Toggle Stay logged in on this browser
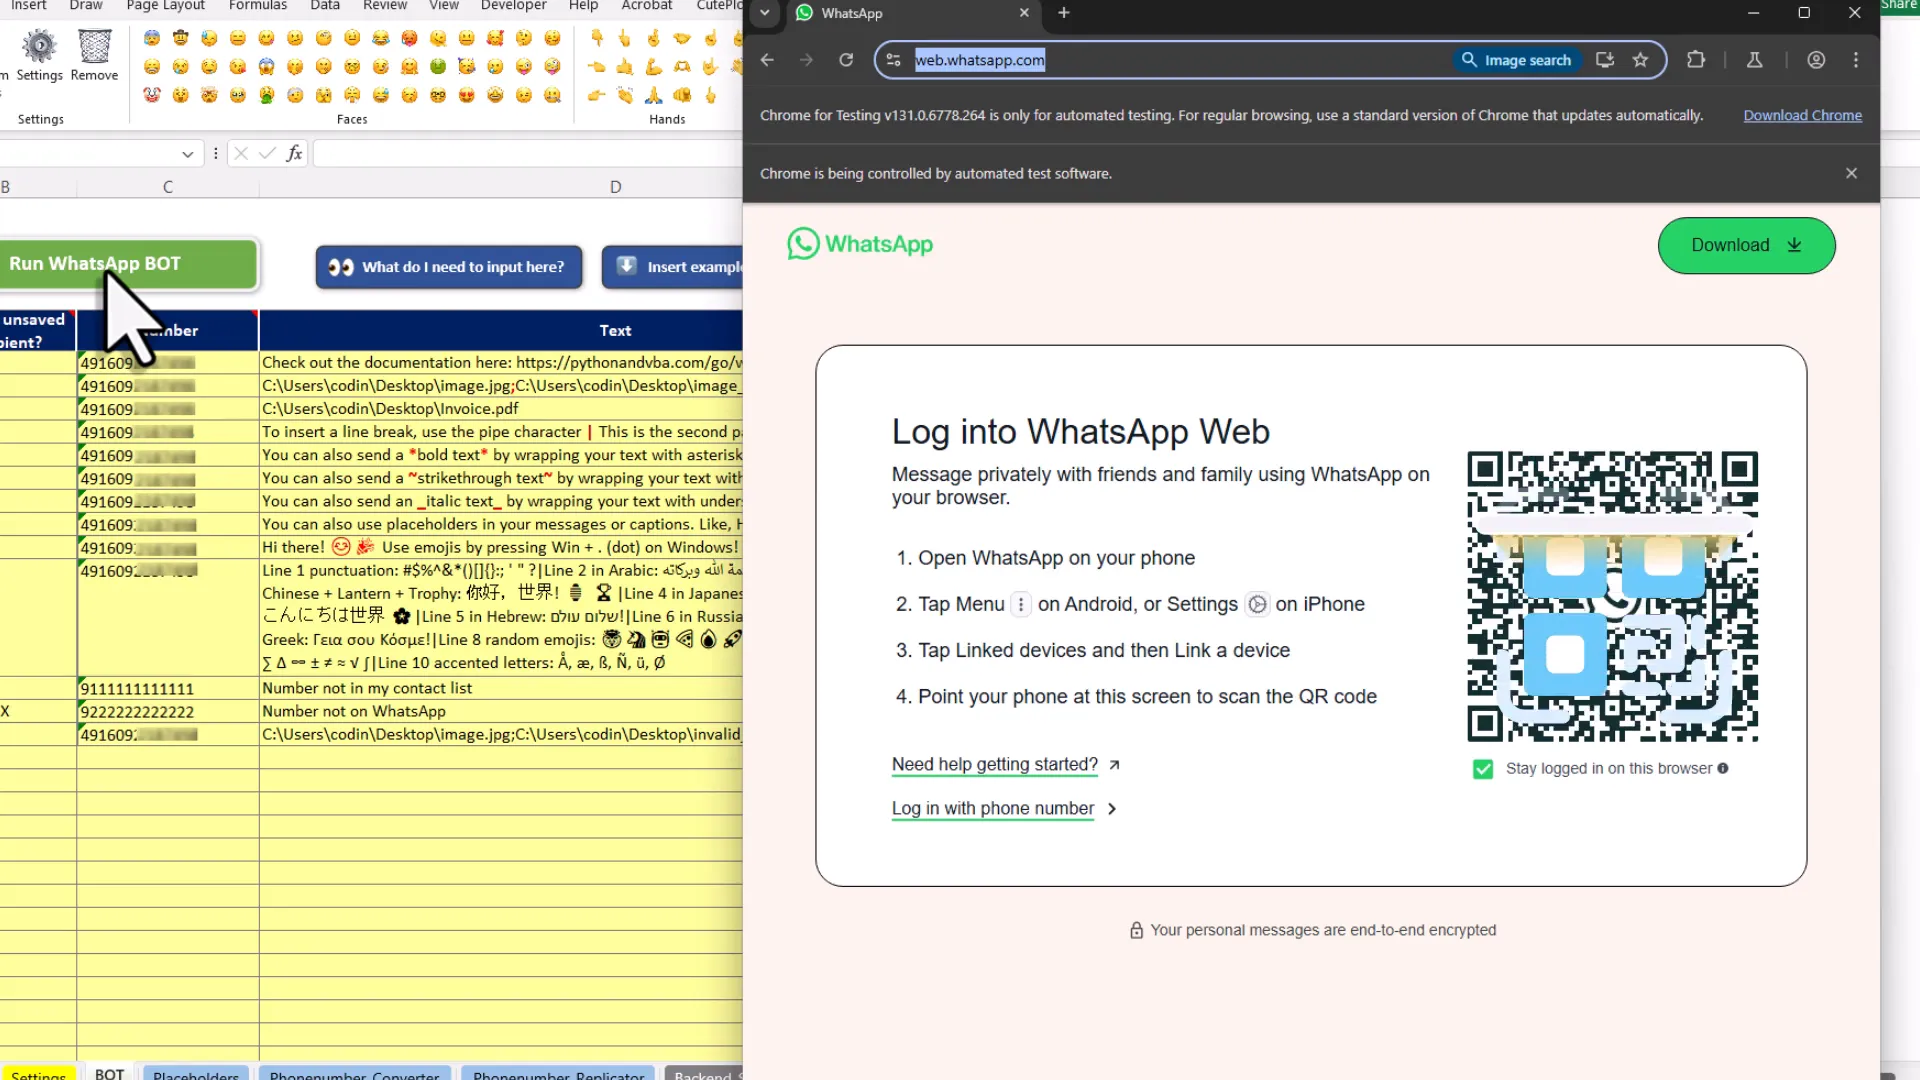The image size is (1920, 1080). tap(1483, 769)
